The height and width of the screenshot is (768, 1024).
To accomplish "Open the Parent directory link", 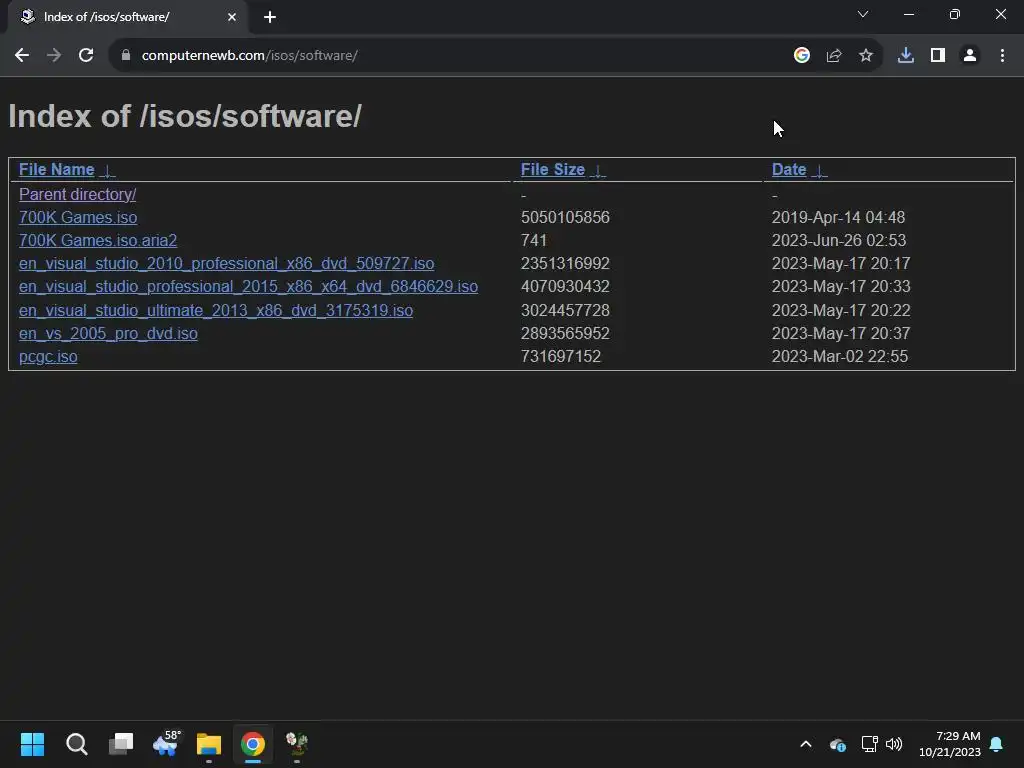I will 78,195.
